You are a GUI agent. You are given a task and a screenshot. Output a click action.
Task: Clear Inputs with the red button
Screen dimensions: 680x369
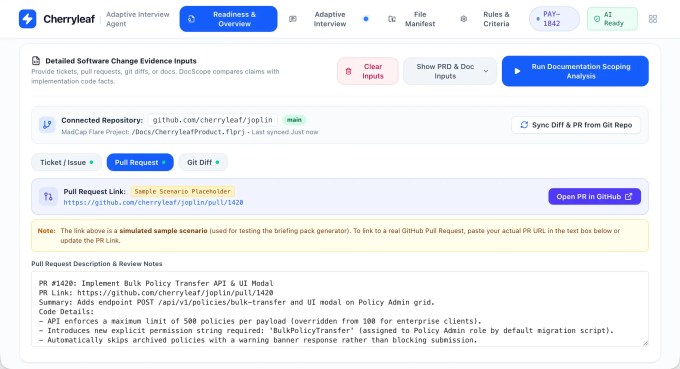[x=367, y=71]
